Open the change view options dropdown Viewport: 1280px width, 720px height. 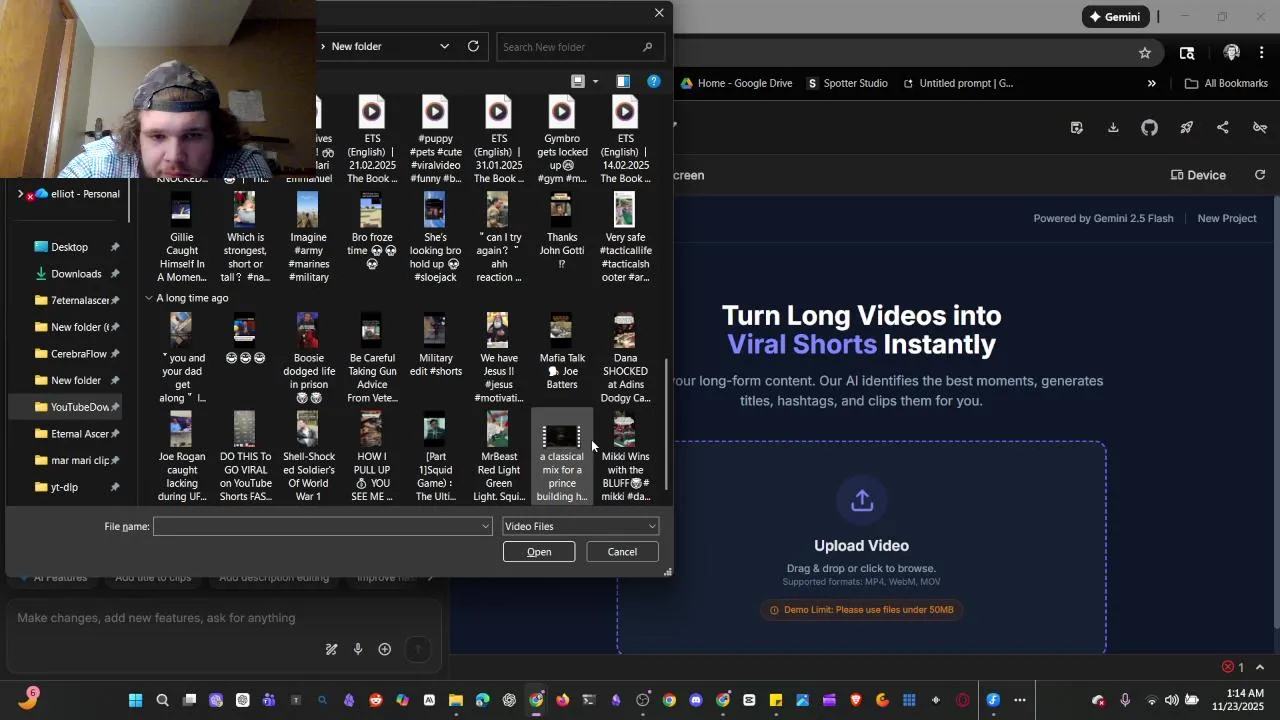click(x=595, y=82)
